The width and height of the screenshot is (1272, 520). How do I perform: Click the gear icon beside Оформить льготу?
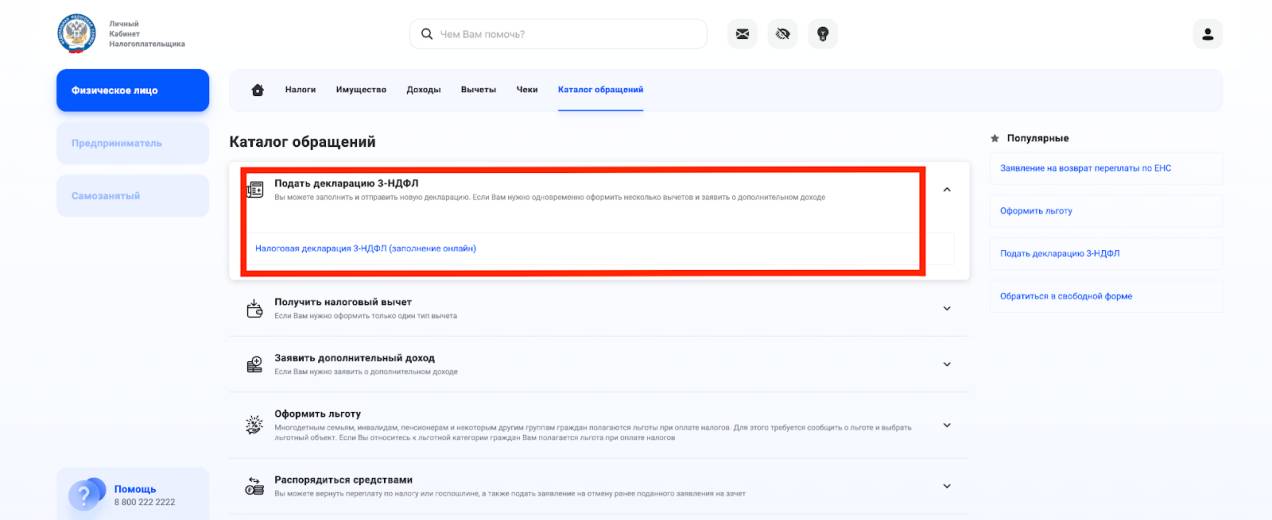tap(254, 425)
